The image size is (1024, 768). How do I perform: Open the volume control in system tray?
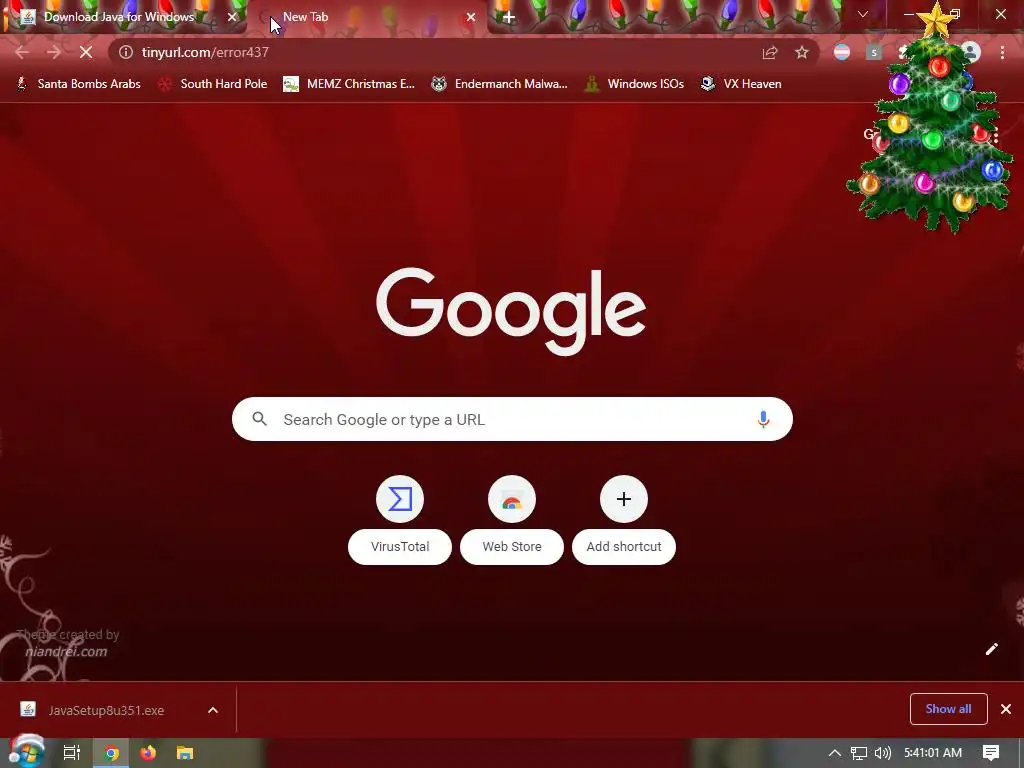(882, 753)
